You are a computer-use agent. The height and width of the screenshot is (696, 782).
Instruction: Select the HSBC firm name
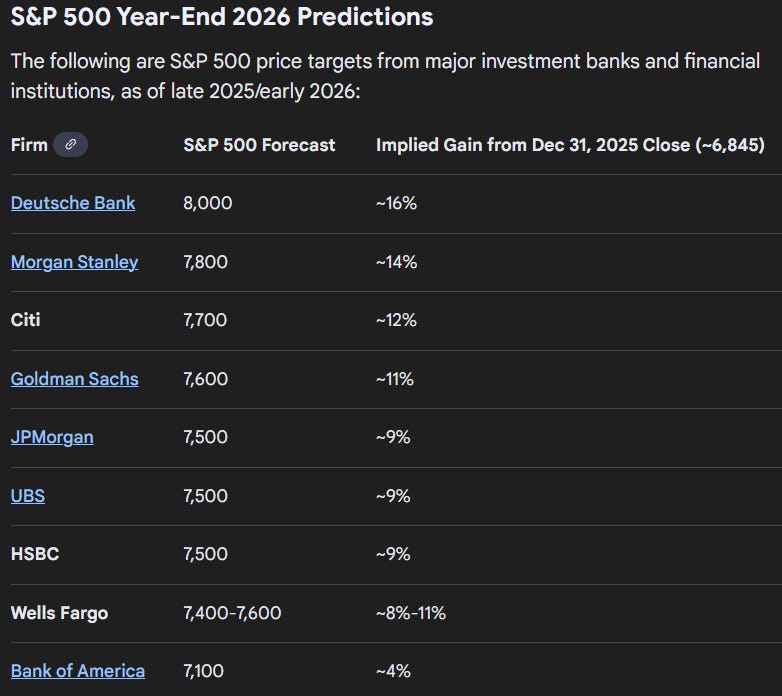tap(34, 554)
